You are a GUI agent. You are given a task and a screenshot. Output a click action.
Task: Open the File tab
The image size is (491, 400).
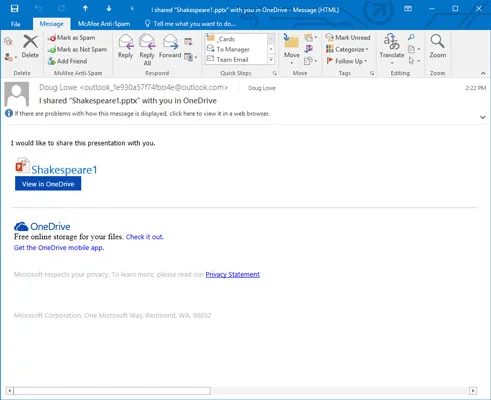pos(16,24)
